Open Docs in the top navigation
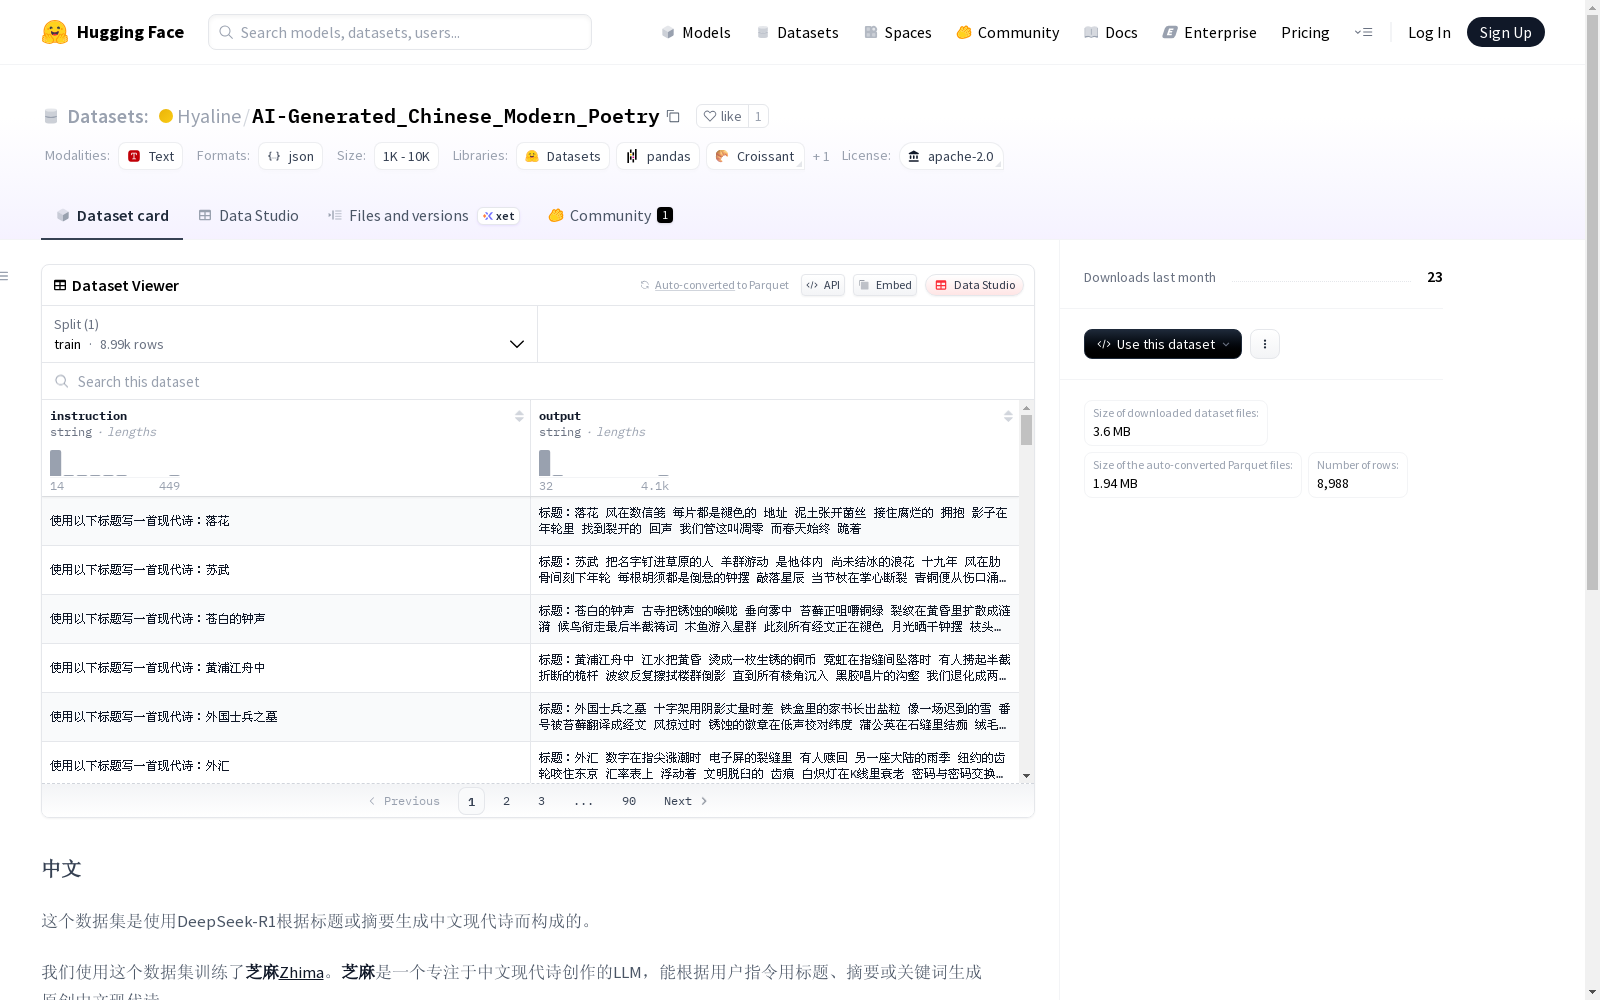The image size is (1600, 1000). click(1111, 32)
